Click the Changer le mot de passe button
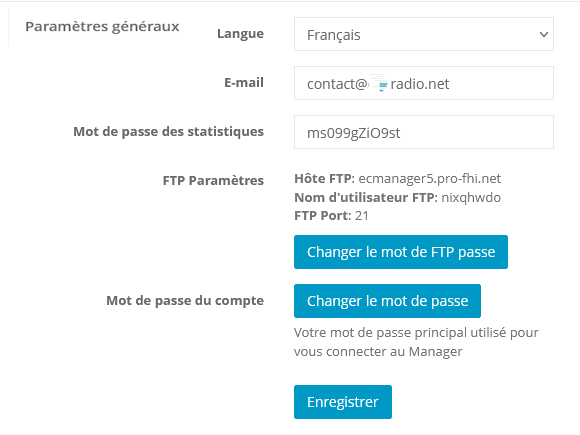This screenshot has height=435, width=580. 387,301
